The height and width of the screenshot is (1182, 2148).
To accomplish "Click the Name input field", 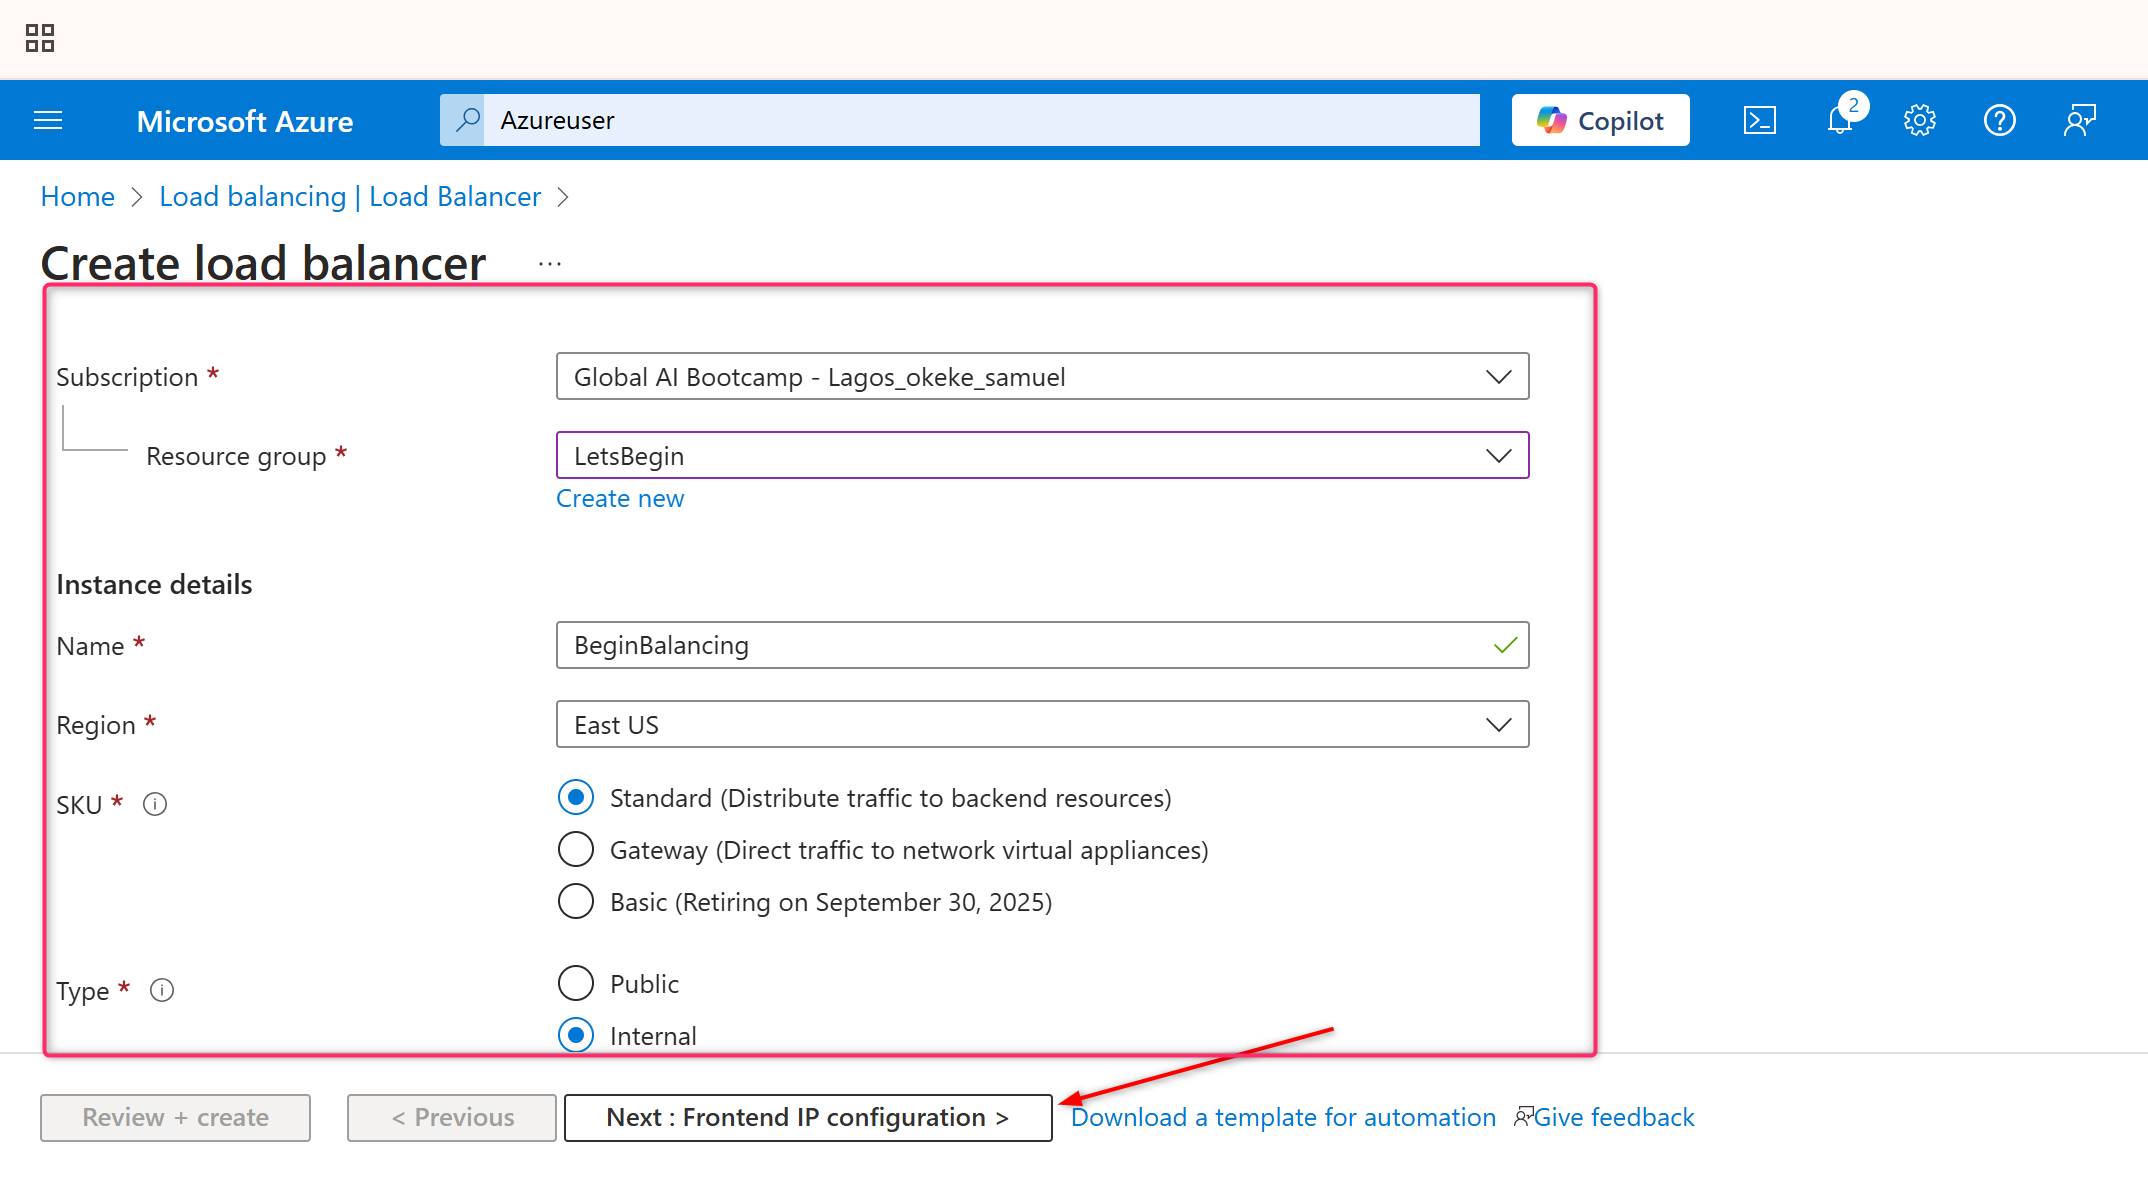I will click(x=1042, y=646).
